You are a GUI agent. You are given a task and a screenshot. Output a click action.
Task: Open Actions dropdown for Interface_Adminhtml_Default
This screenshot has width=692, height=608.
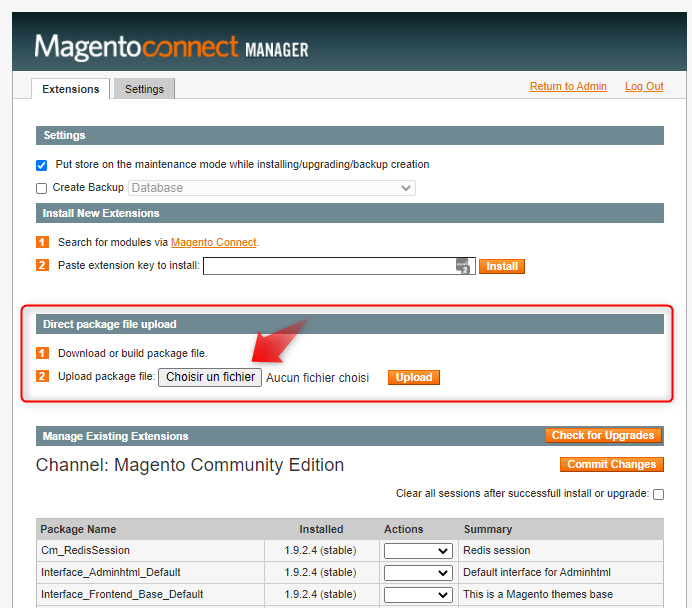coord(418,573)
